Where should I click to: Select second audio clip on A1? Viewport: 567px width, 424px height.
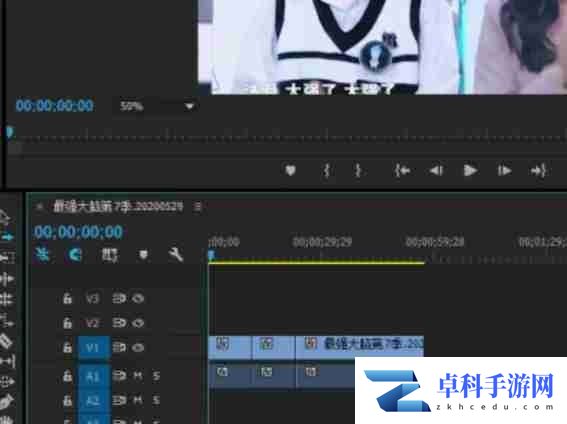274,376
